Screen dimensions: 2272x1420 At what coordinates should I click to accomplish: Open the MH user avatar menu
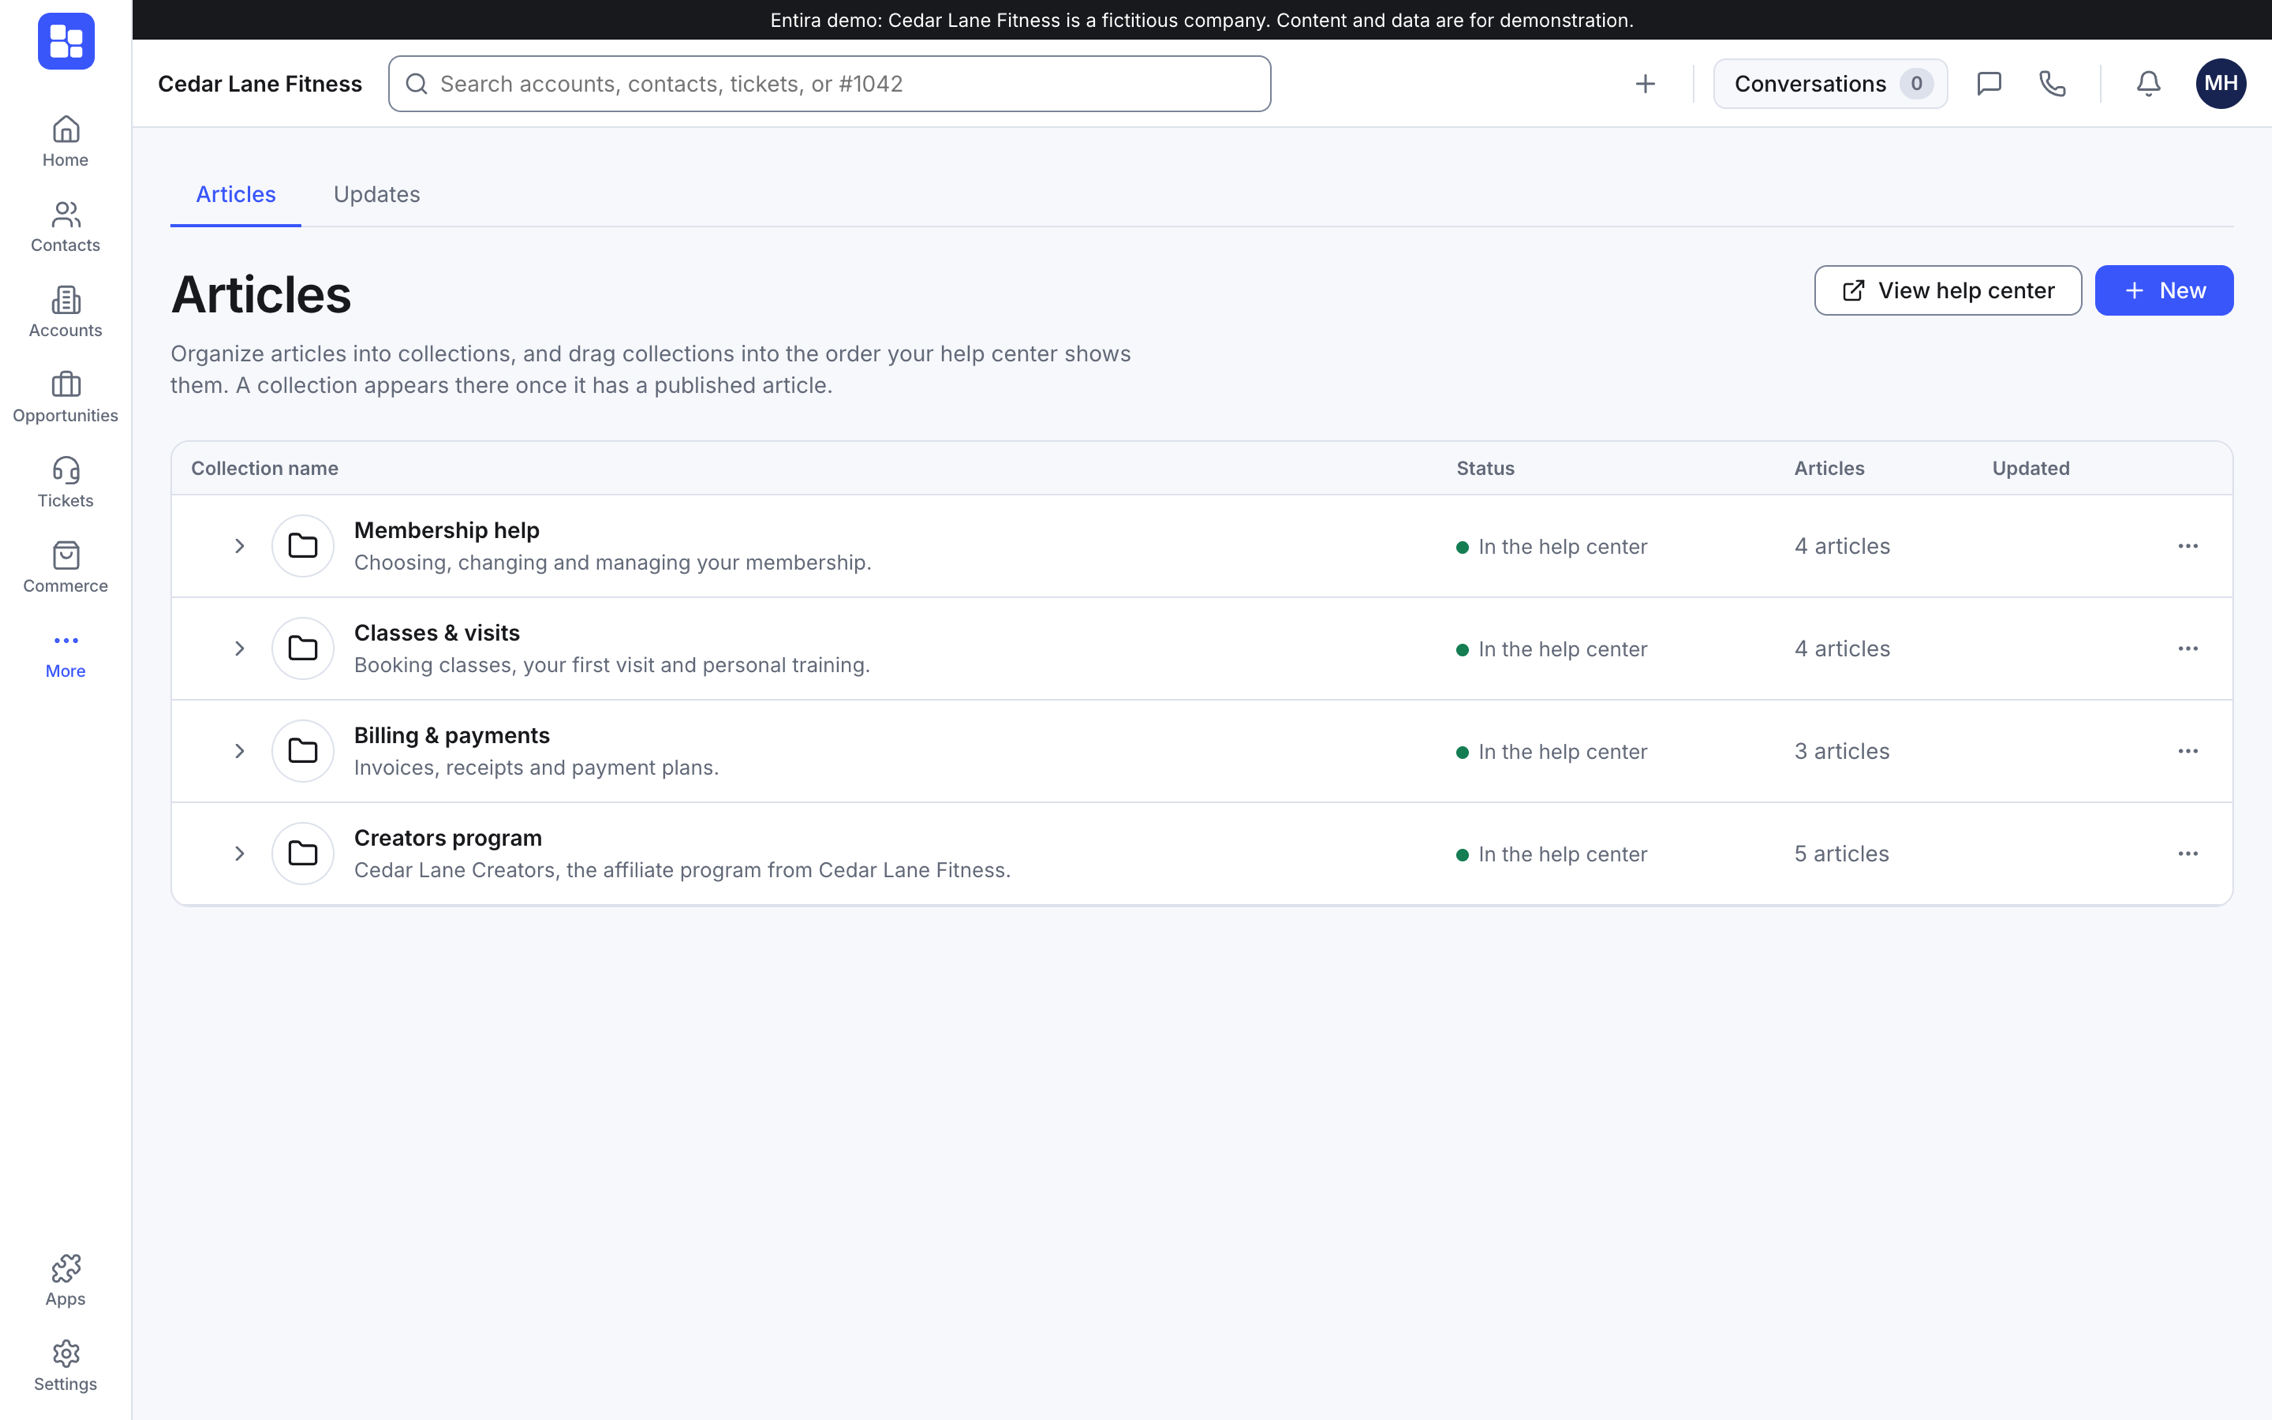(x=2220, y=84)
